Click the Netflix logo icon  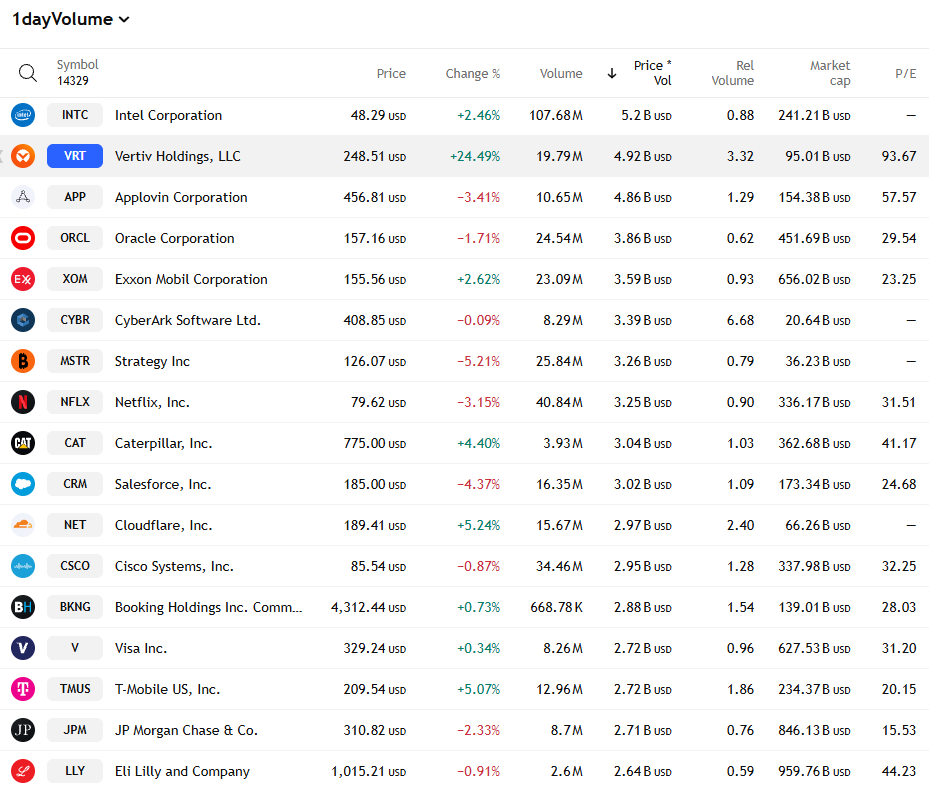pyautogui.click(x=23, y=402)
